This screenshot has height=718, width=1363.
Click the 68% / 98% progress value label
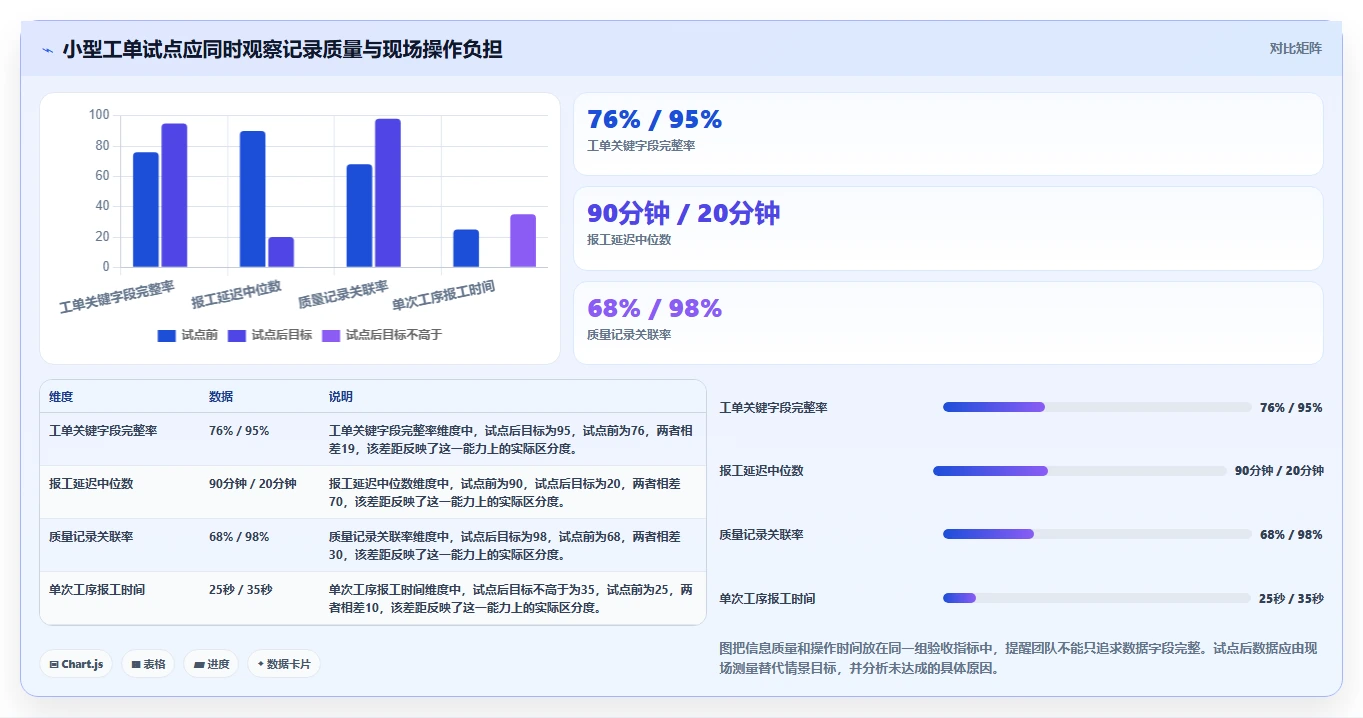click(1291, 535)
